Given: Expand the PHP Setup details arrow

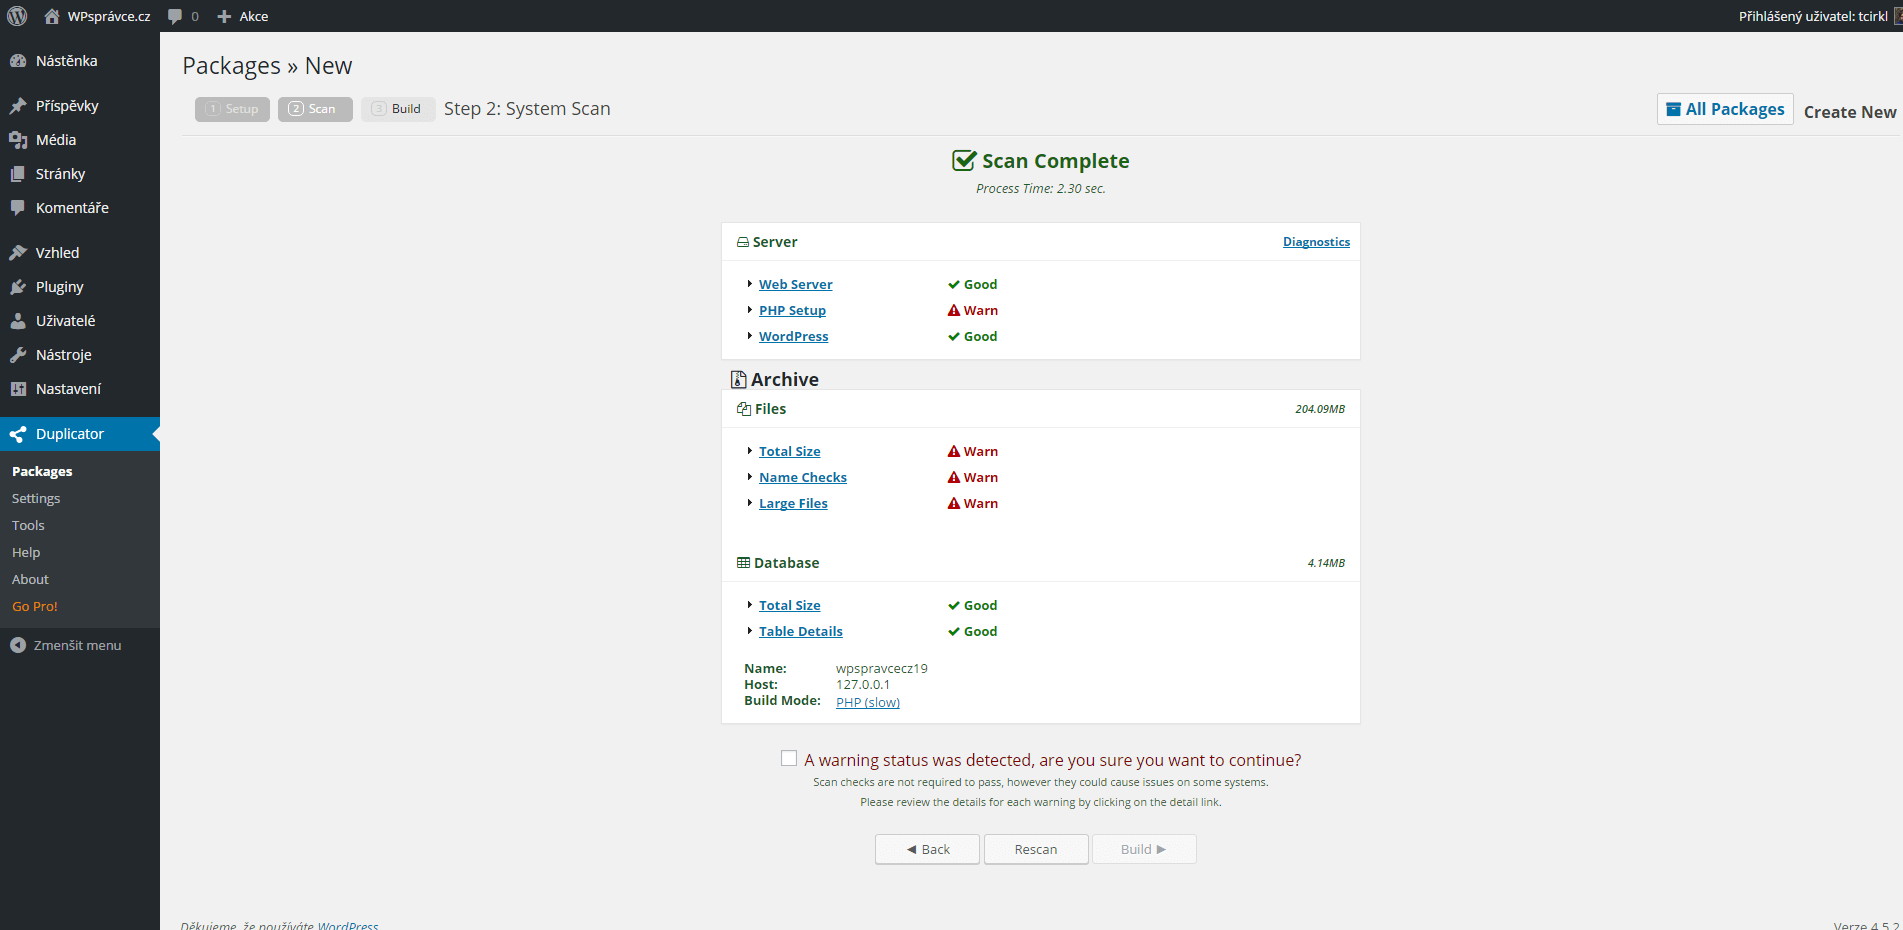Looking at the screenshot, I should pyautogui.click(x=750, y=310).
